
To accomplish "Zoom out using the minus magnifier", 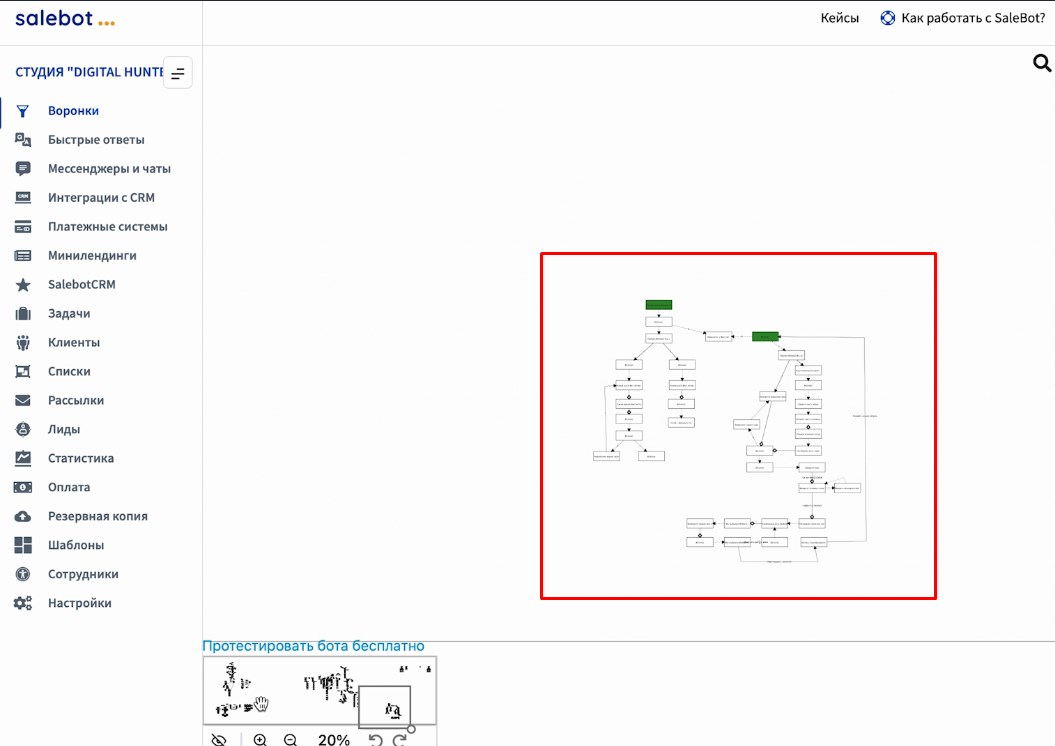I will (290, 740).
